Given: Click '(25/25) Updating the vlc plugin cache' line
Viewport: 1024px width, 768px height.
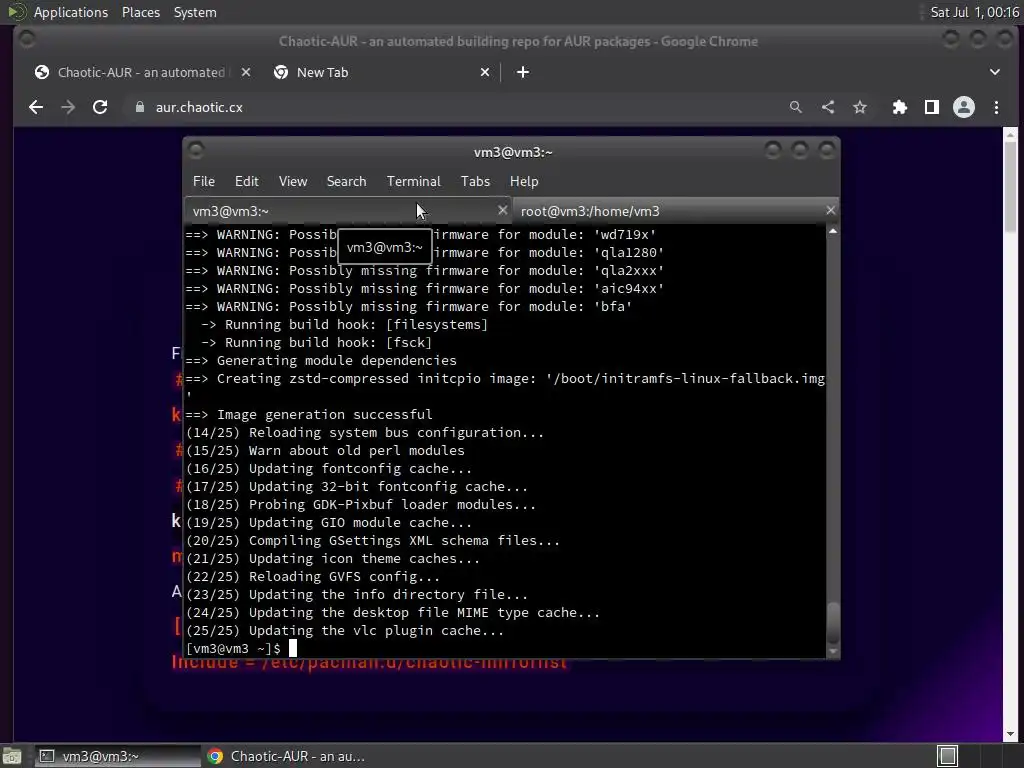Looking at the screenshot, I should click(x=345, y=631).
